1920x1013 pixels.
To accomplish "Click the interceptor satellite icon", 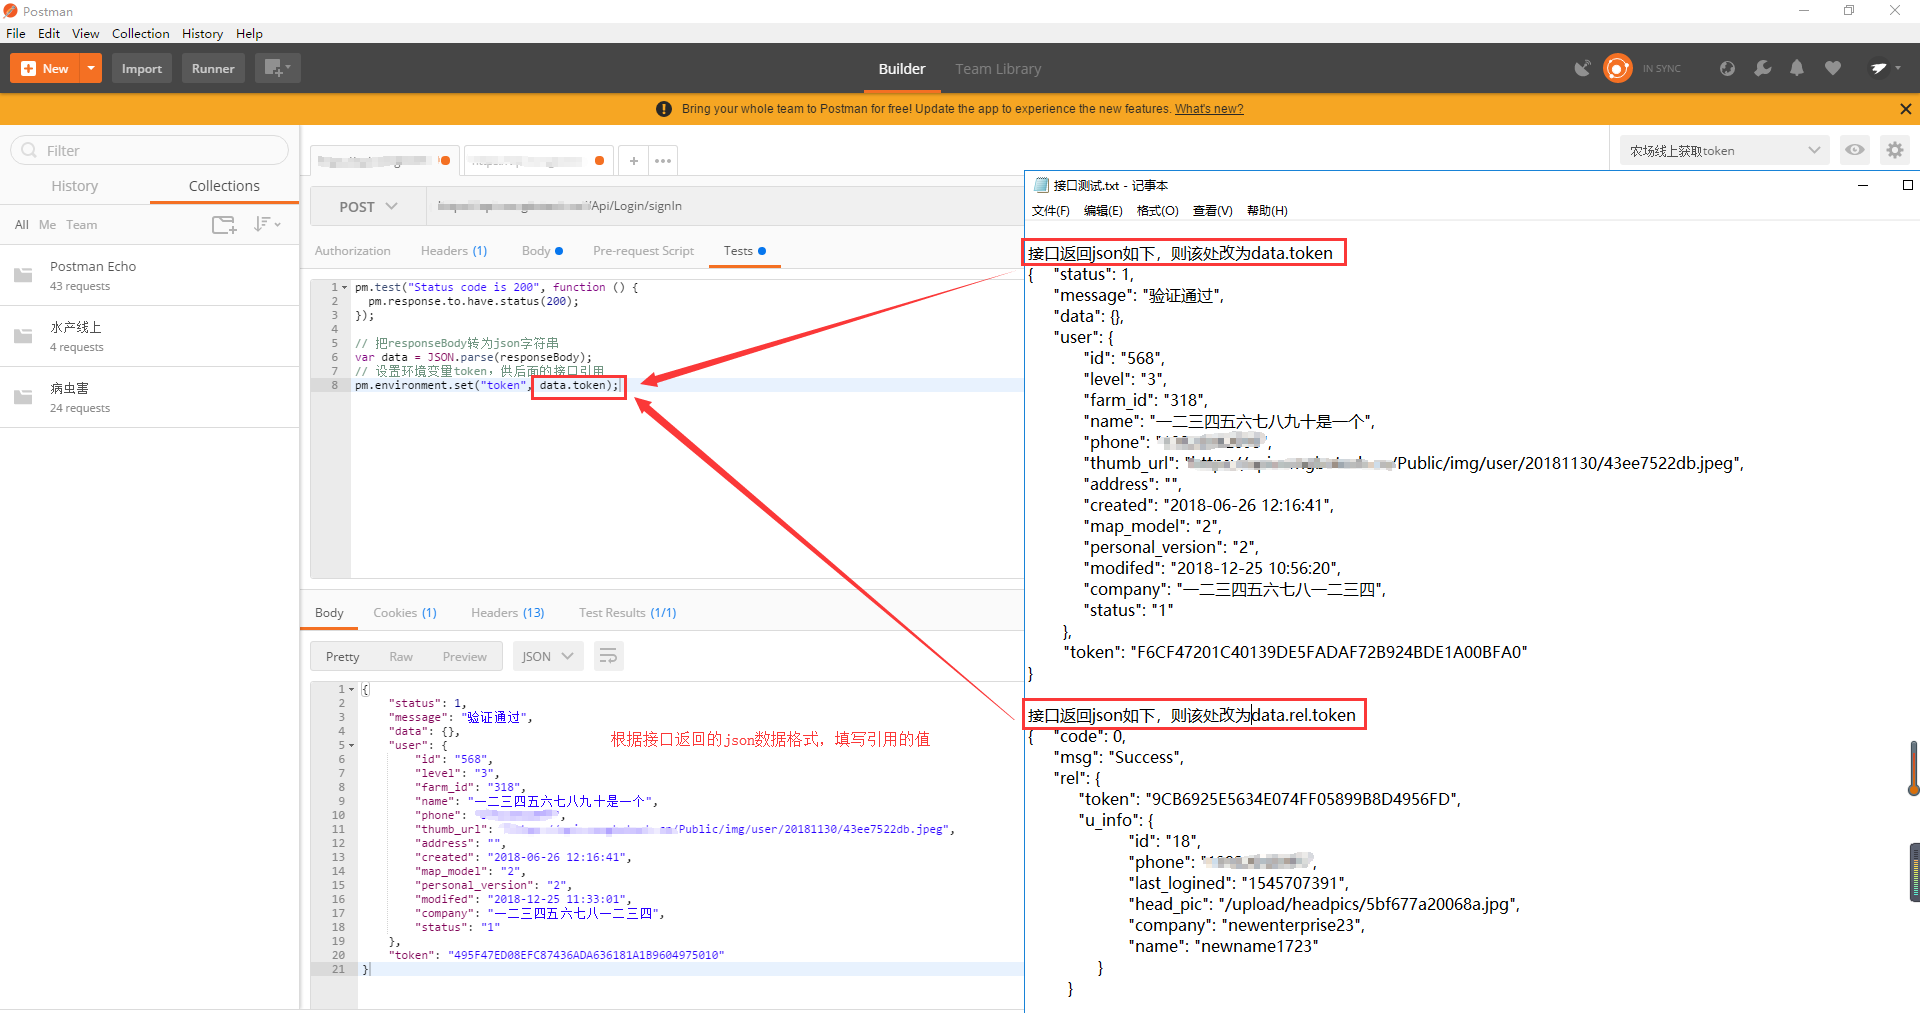I will tap(1582, 68).
